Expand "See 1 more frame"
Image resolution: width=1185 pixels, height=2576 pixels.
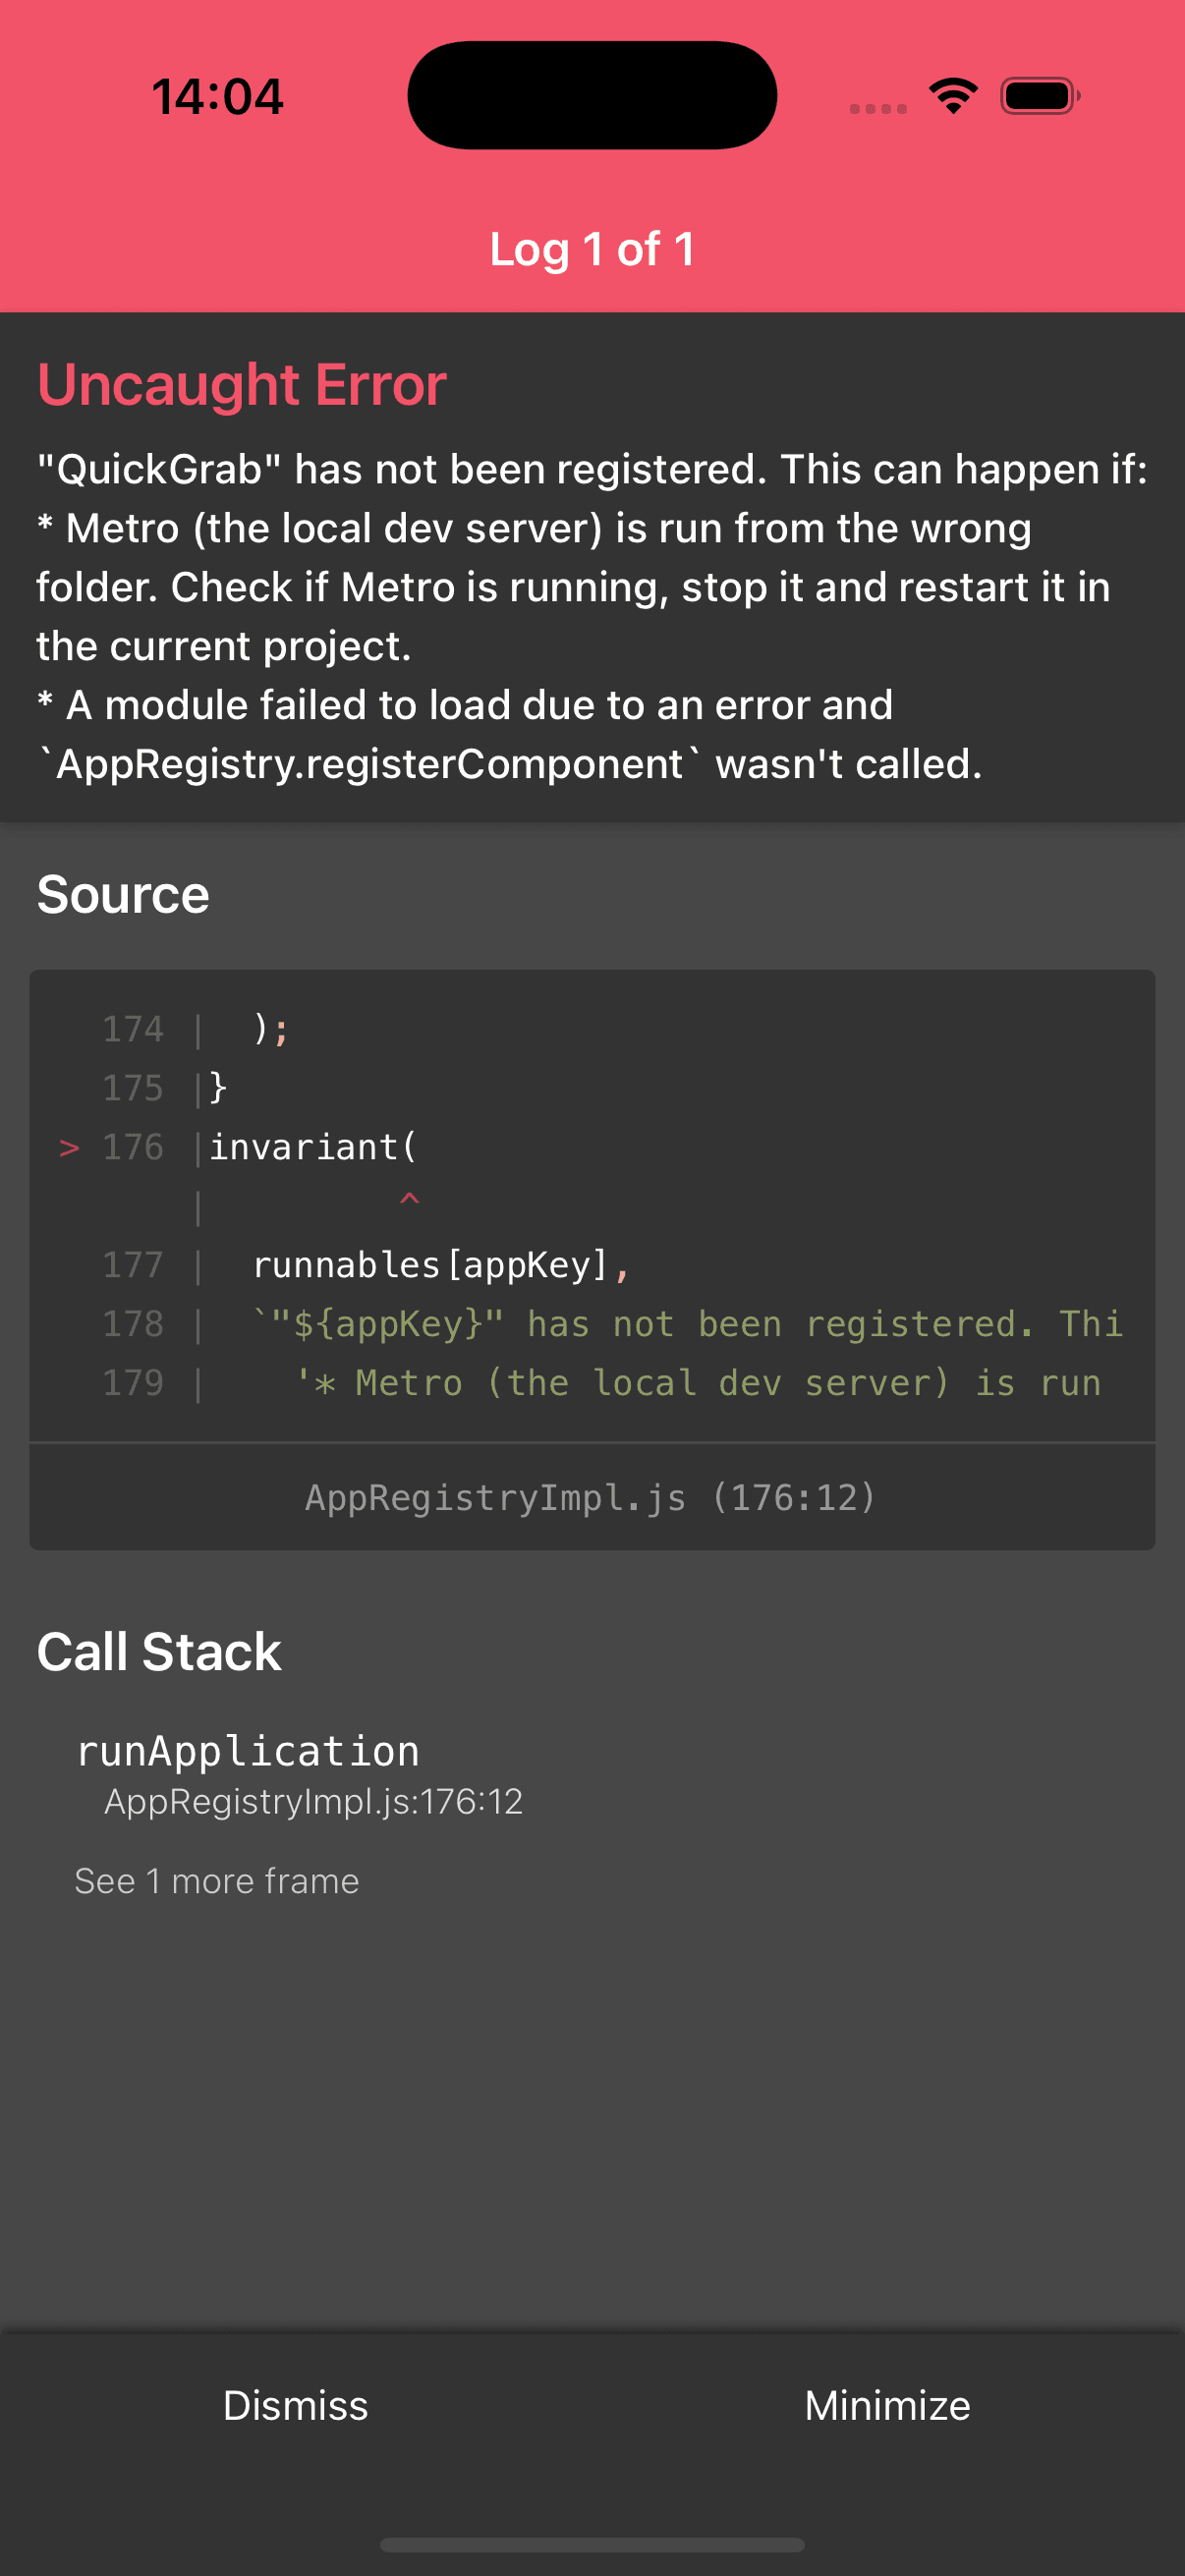(x=217, y=1881)
